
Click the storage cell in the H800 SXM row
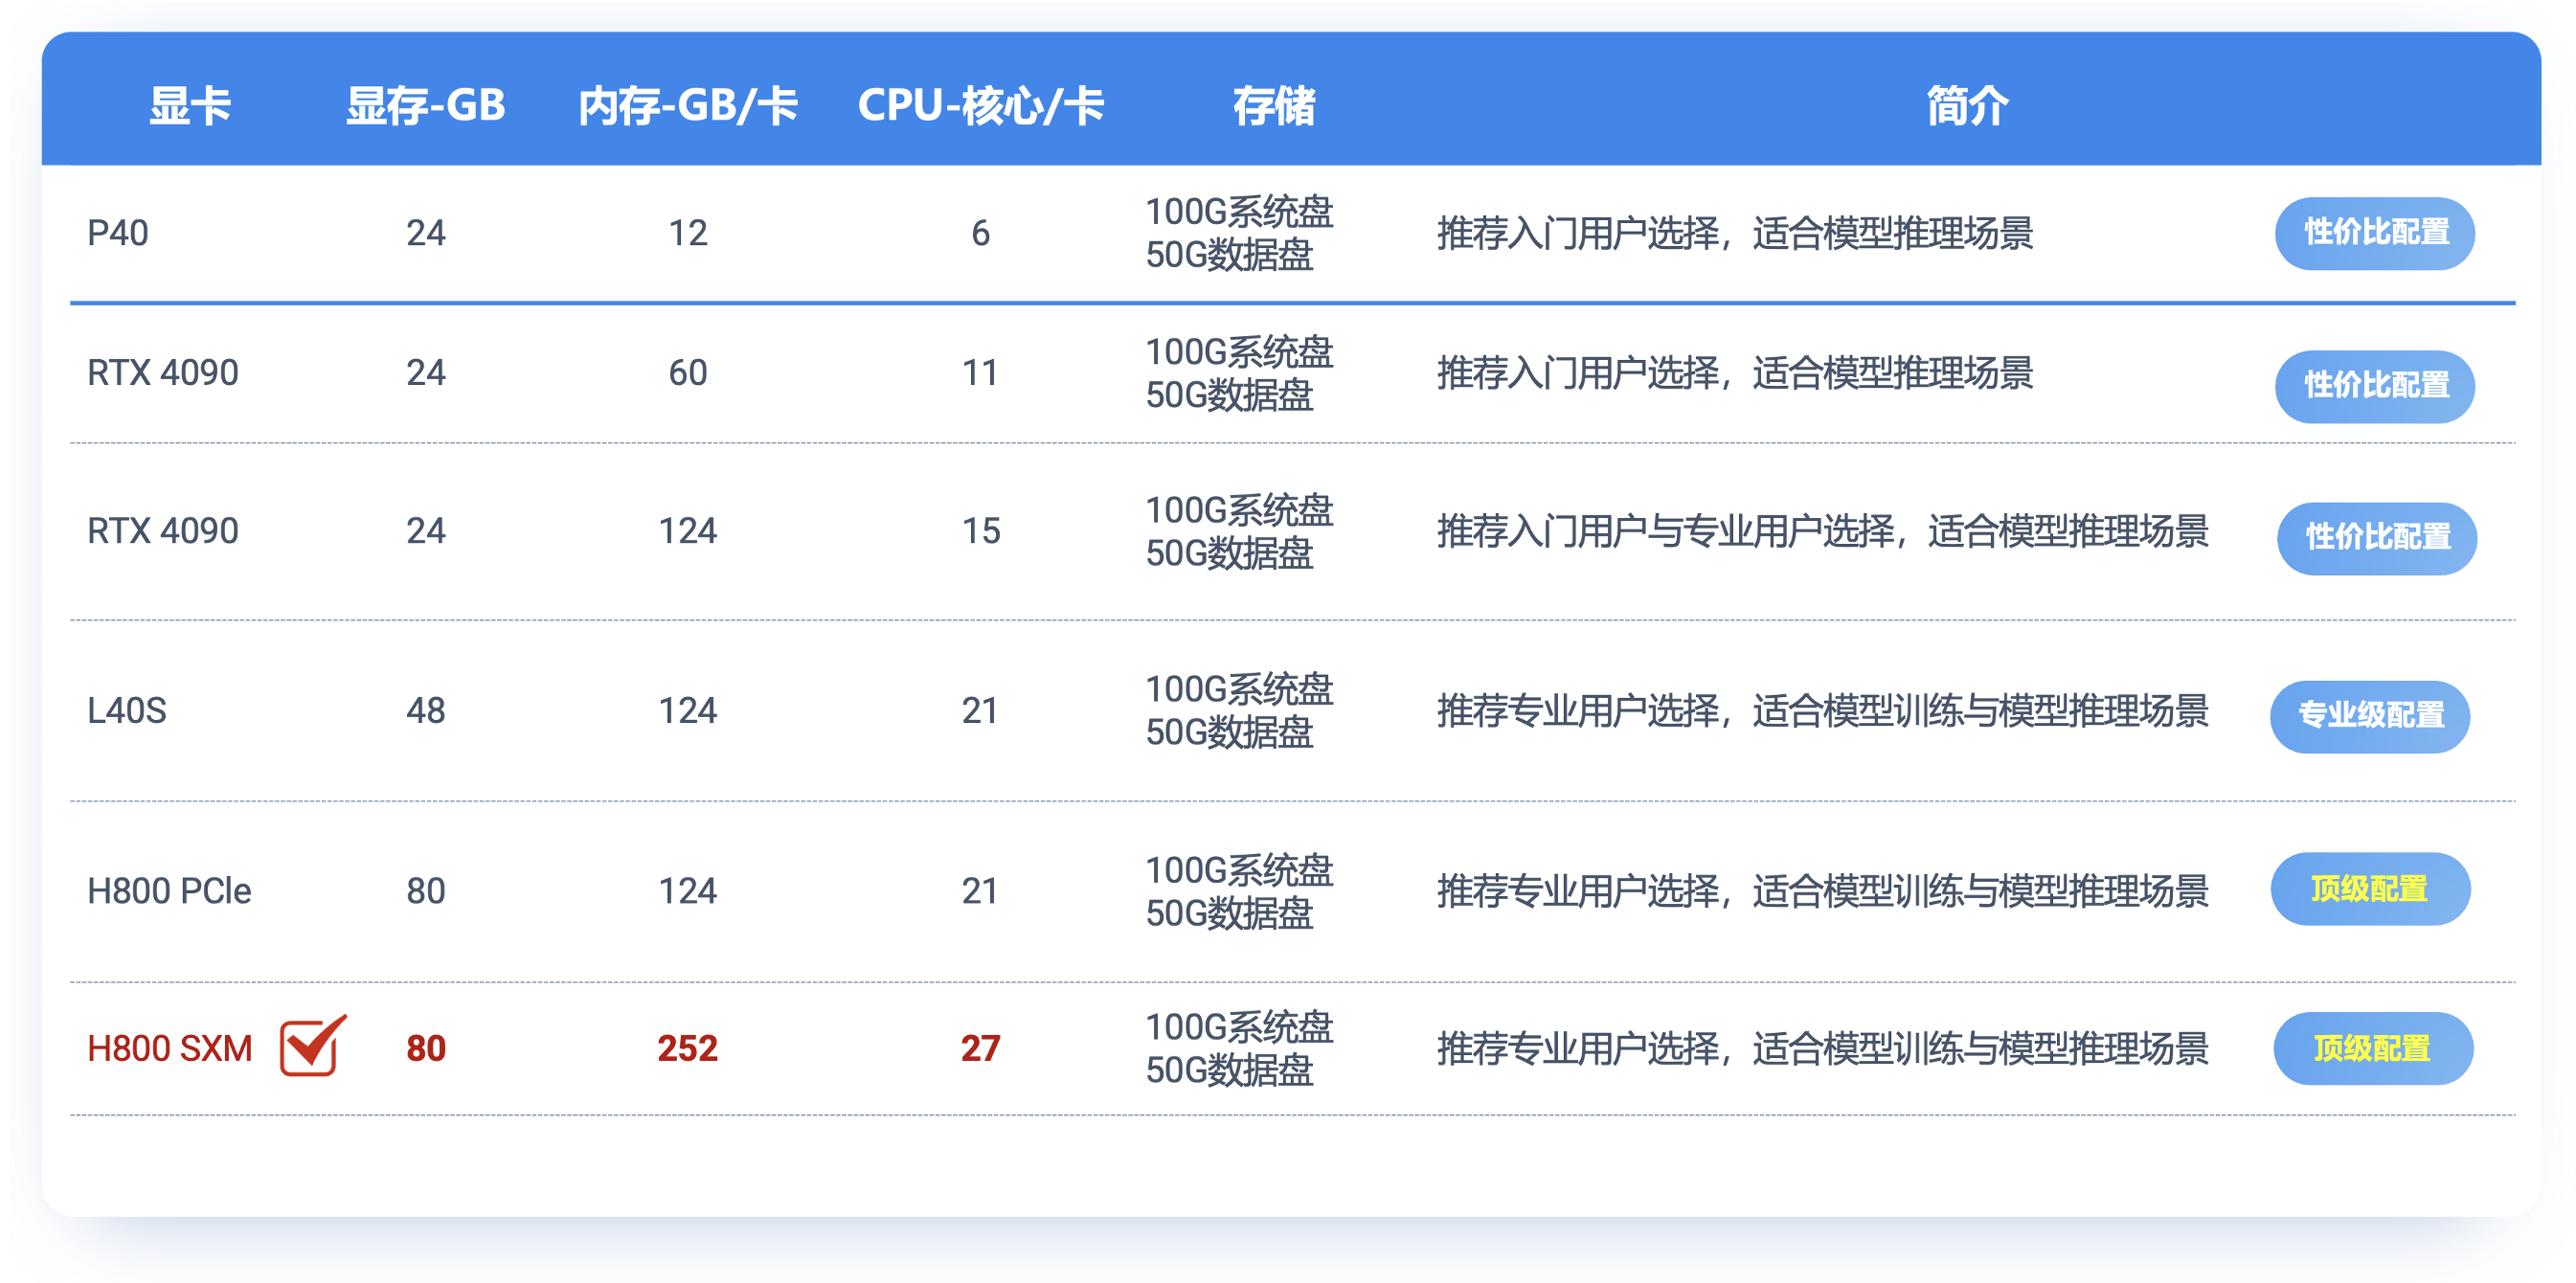click(x=1239, y=1049)
